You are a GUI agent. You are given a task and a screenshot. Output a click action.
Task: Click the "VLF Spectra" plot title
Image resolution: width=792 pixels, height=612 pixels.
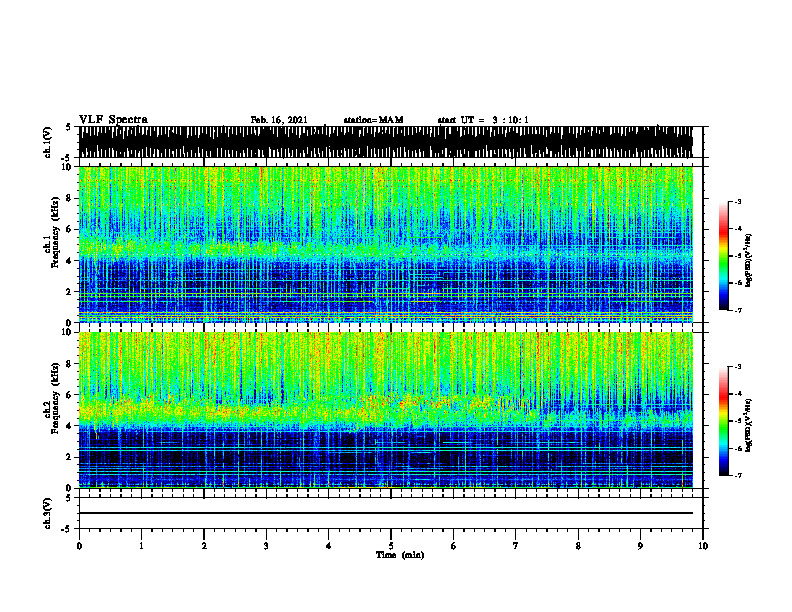coord(113,120)
